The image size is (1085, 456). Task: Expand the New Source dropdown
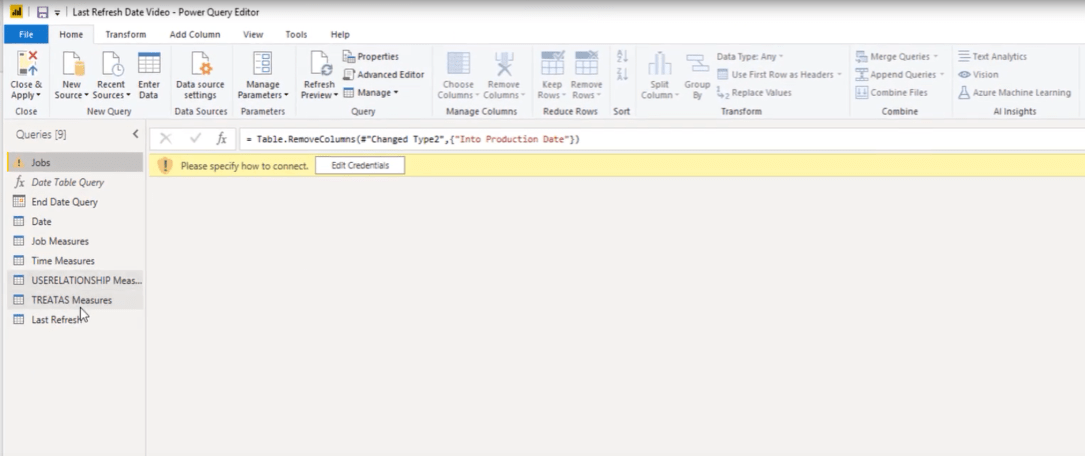click(86, 95)
